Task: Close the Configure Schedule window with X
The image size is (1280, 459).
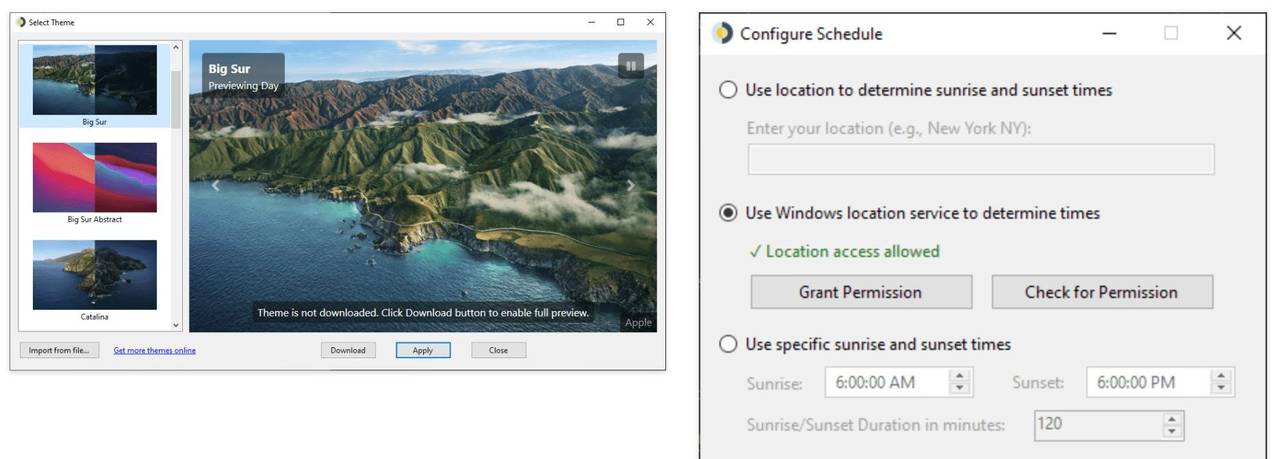Action: tap(1234, 33)
